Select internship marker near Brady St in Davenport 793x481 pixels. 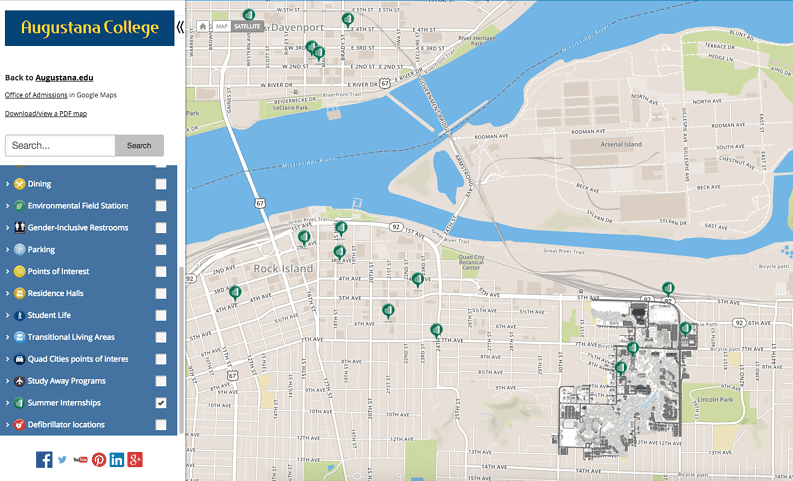347,20
